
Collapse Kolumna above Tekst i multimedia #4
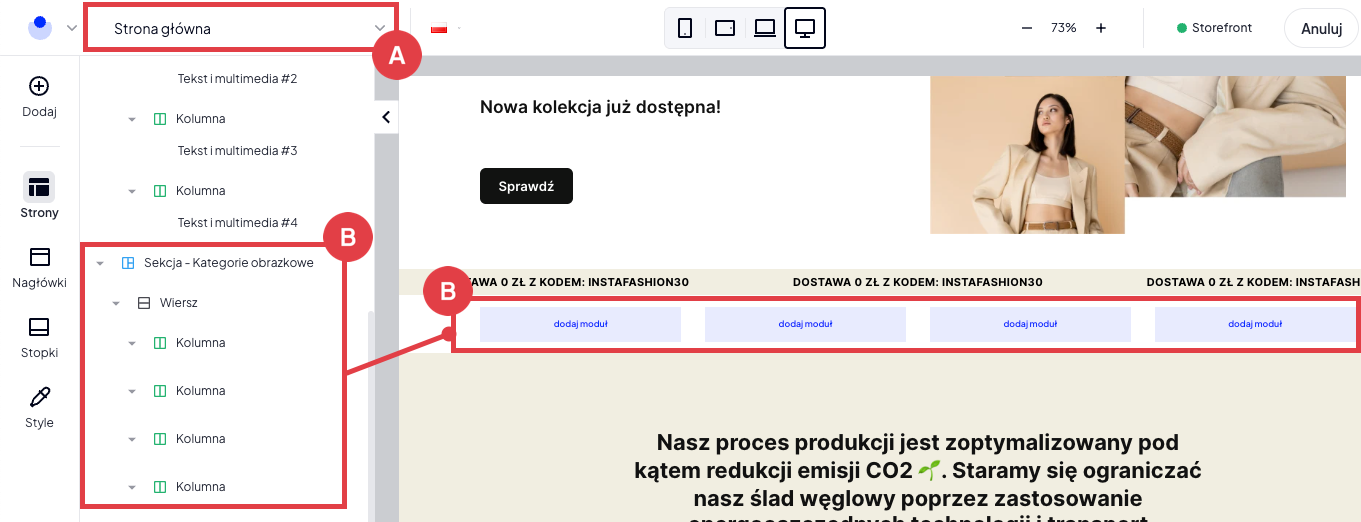point(132,191)
